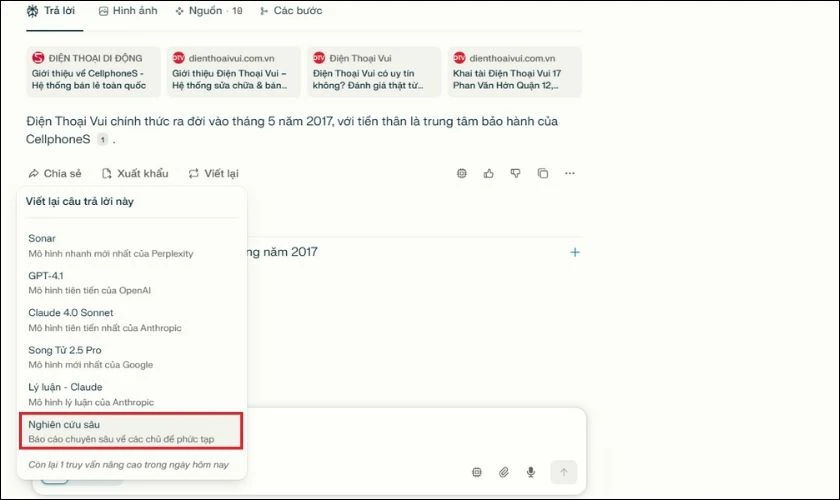Image resolution: width=840 pixels, height=500 pixels.
Task: Click the Chia sẻ share button
Action: click(55, 173)
